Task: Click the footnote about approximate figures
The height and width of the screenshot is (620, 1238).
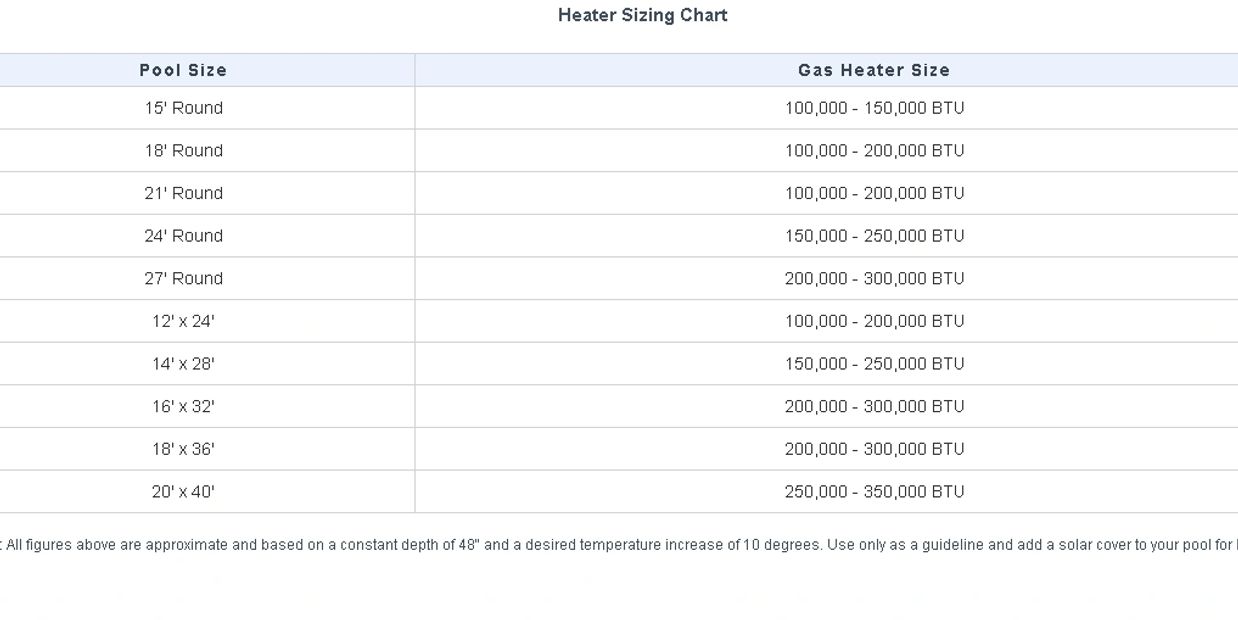Action: [620, 545]
